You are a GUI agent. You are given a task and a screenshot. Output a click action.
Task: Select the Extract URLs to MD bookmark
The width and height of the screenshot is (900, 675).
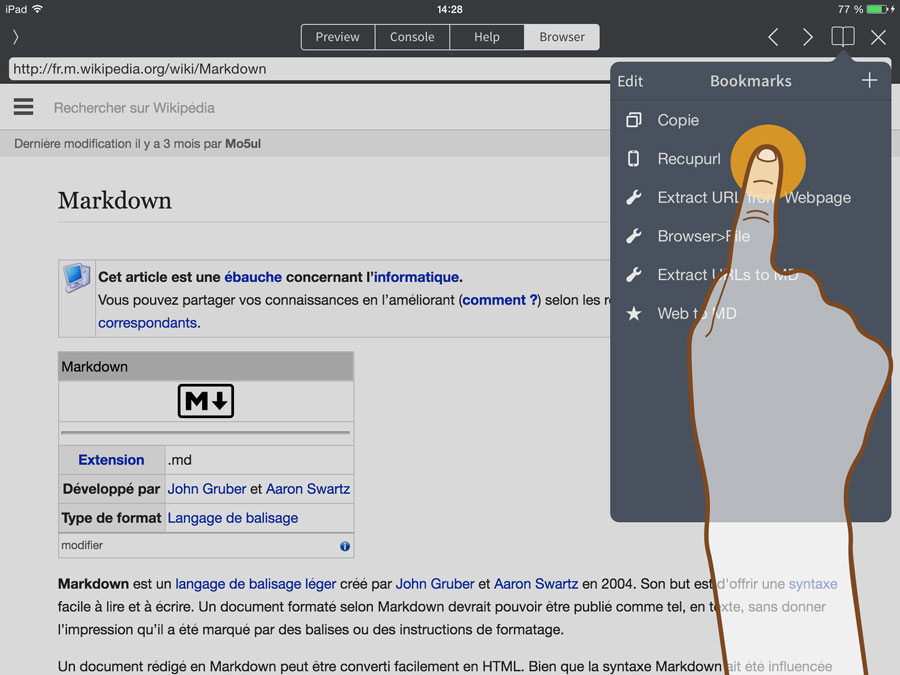(751, 275)
